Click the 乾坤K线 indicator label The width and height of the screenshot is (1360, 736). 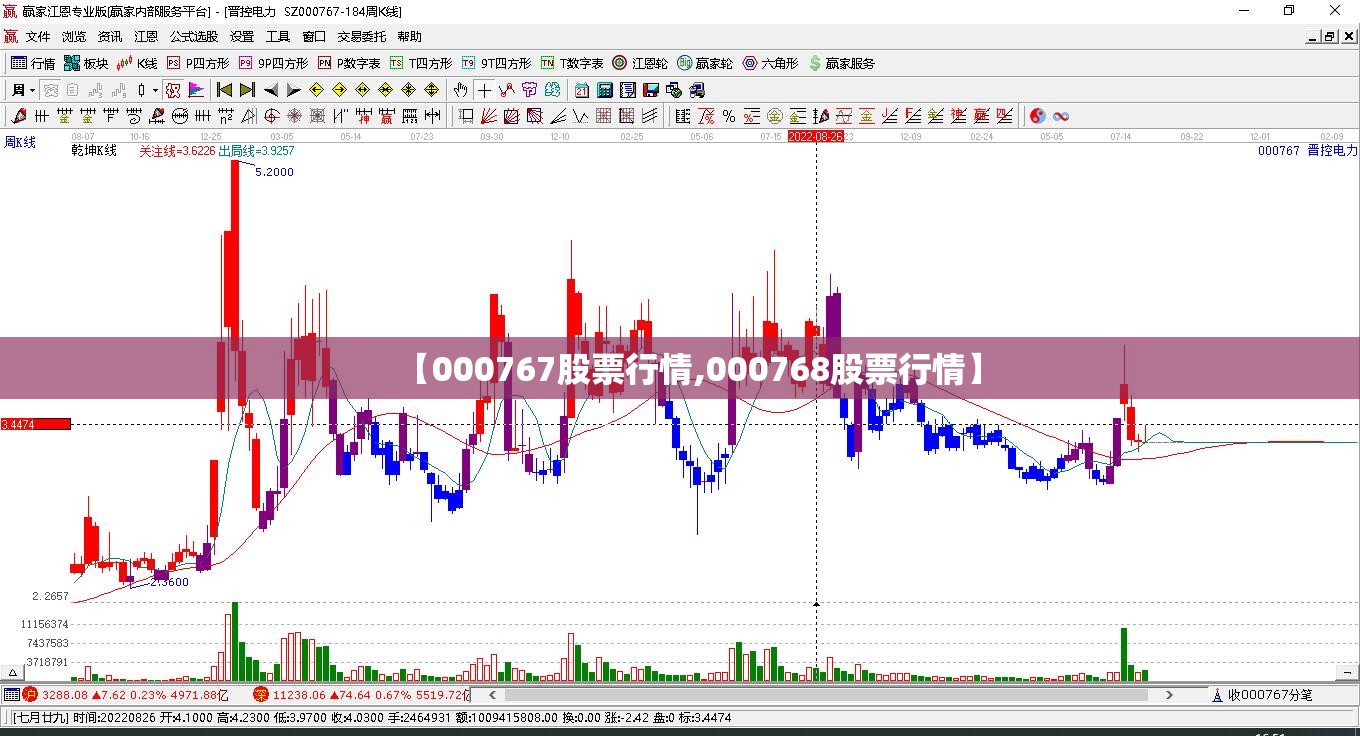pyautogui.click(x=94, y=151)
